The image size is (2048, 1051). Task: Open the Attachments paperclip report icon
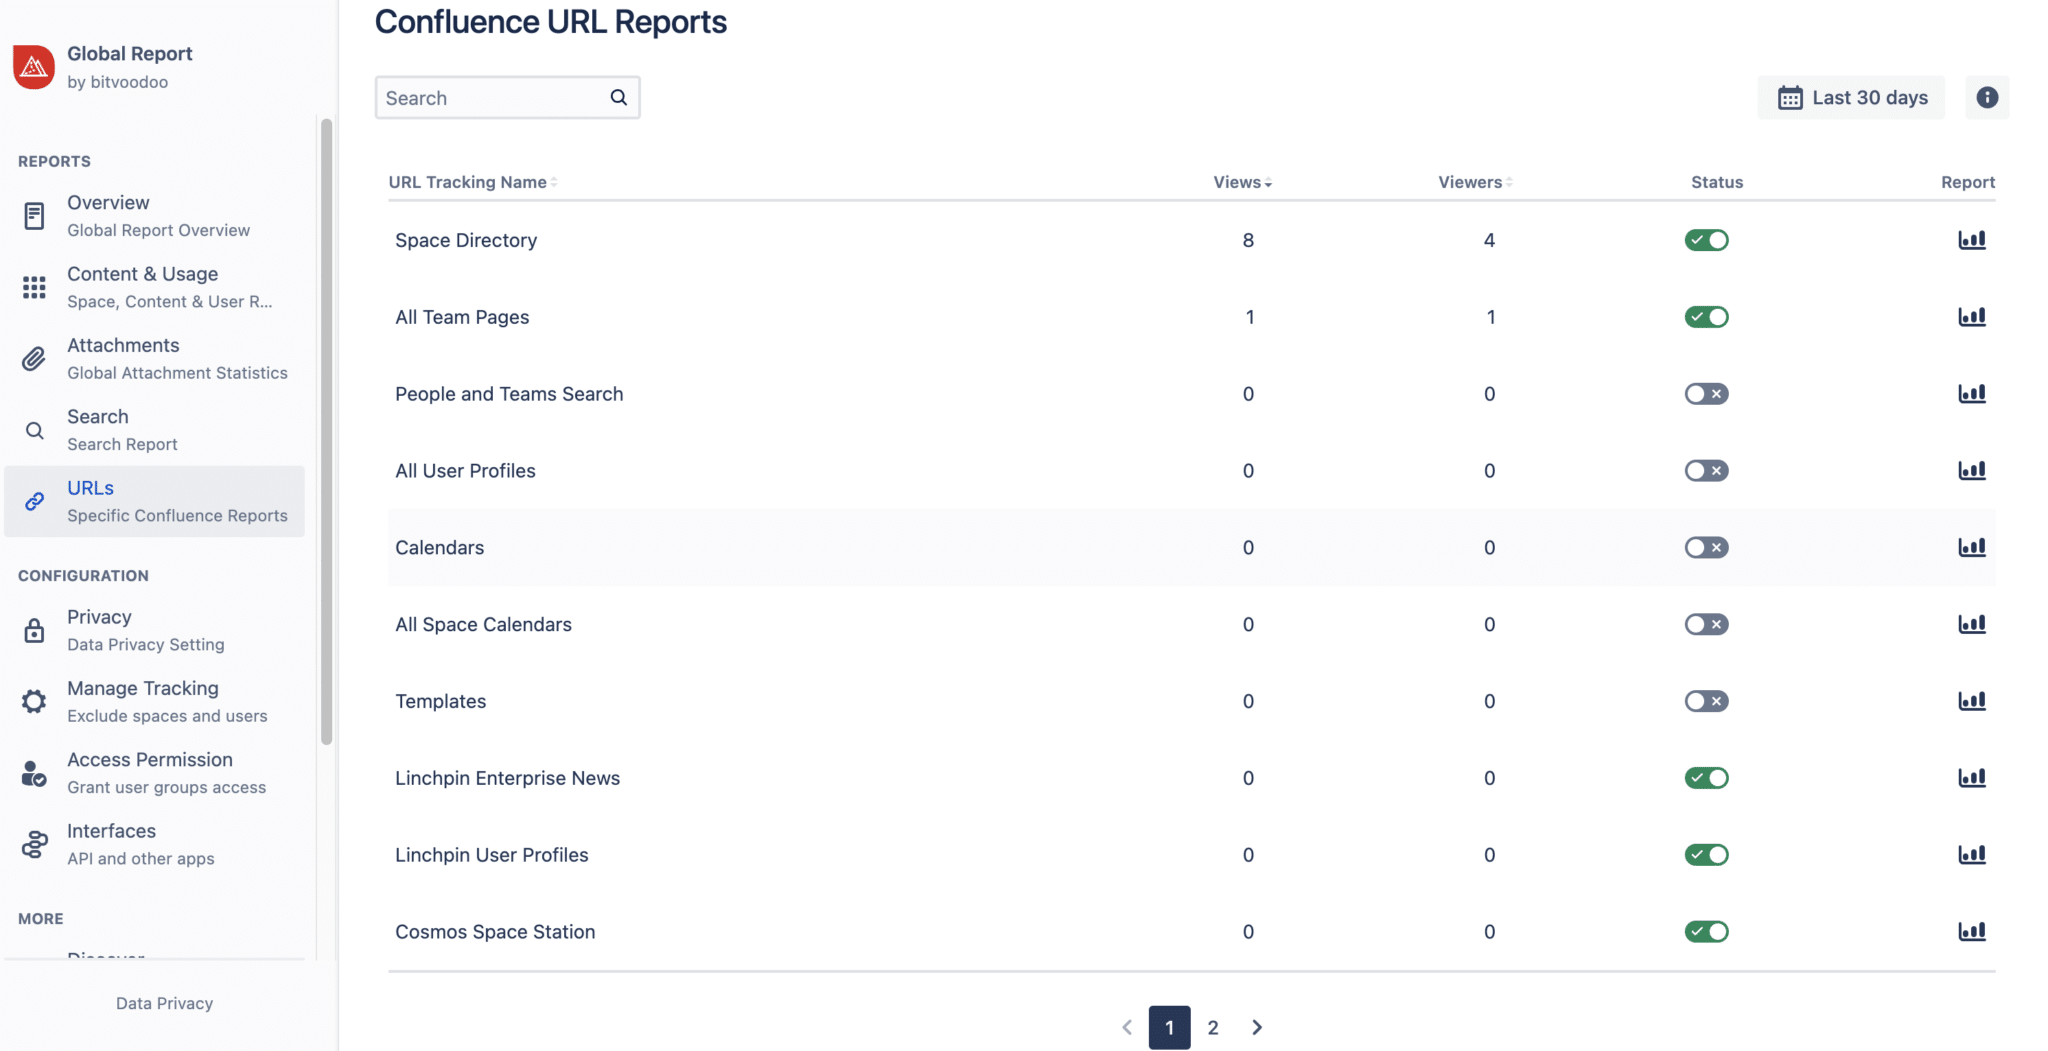(x=34, y=358)
